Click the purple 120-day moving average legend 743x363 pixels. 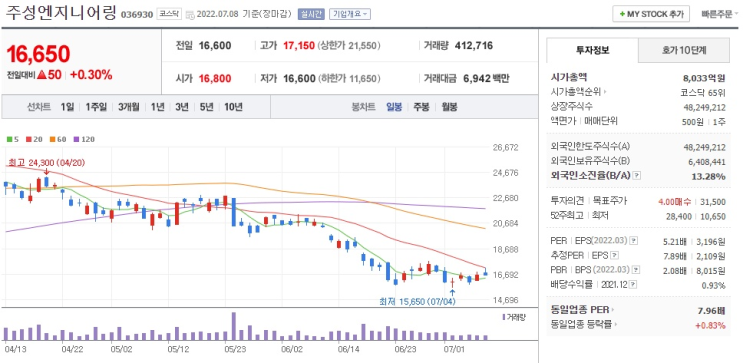click(x=84, y=139)
